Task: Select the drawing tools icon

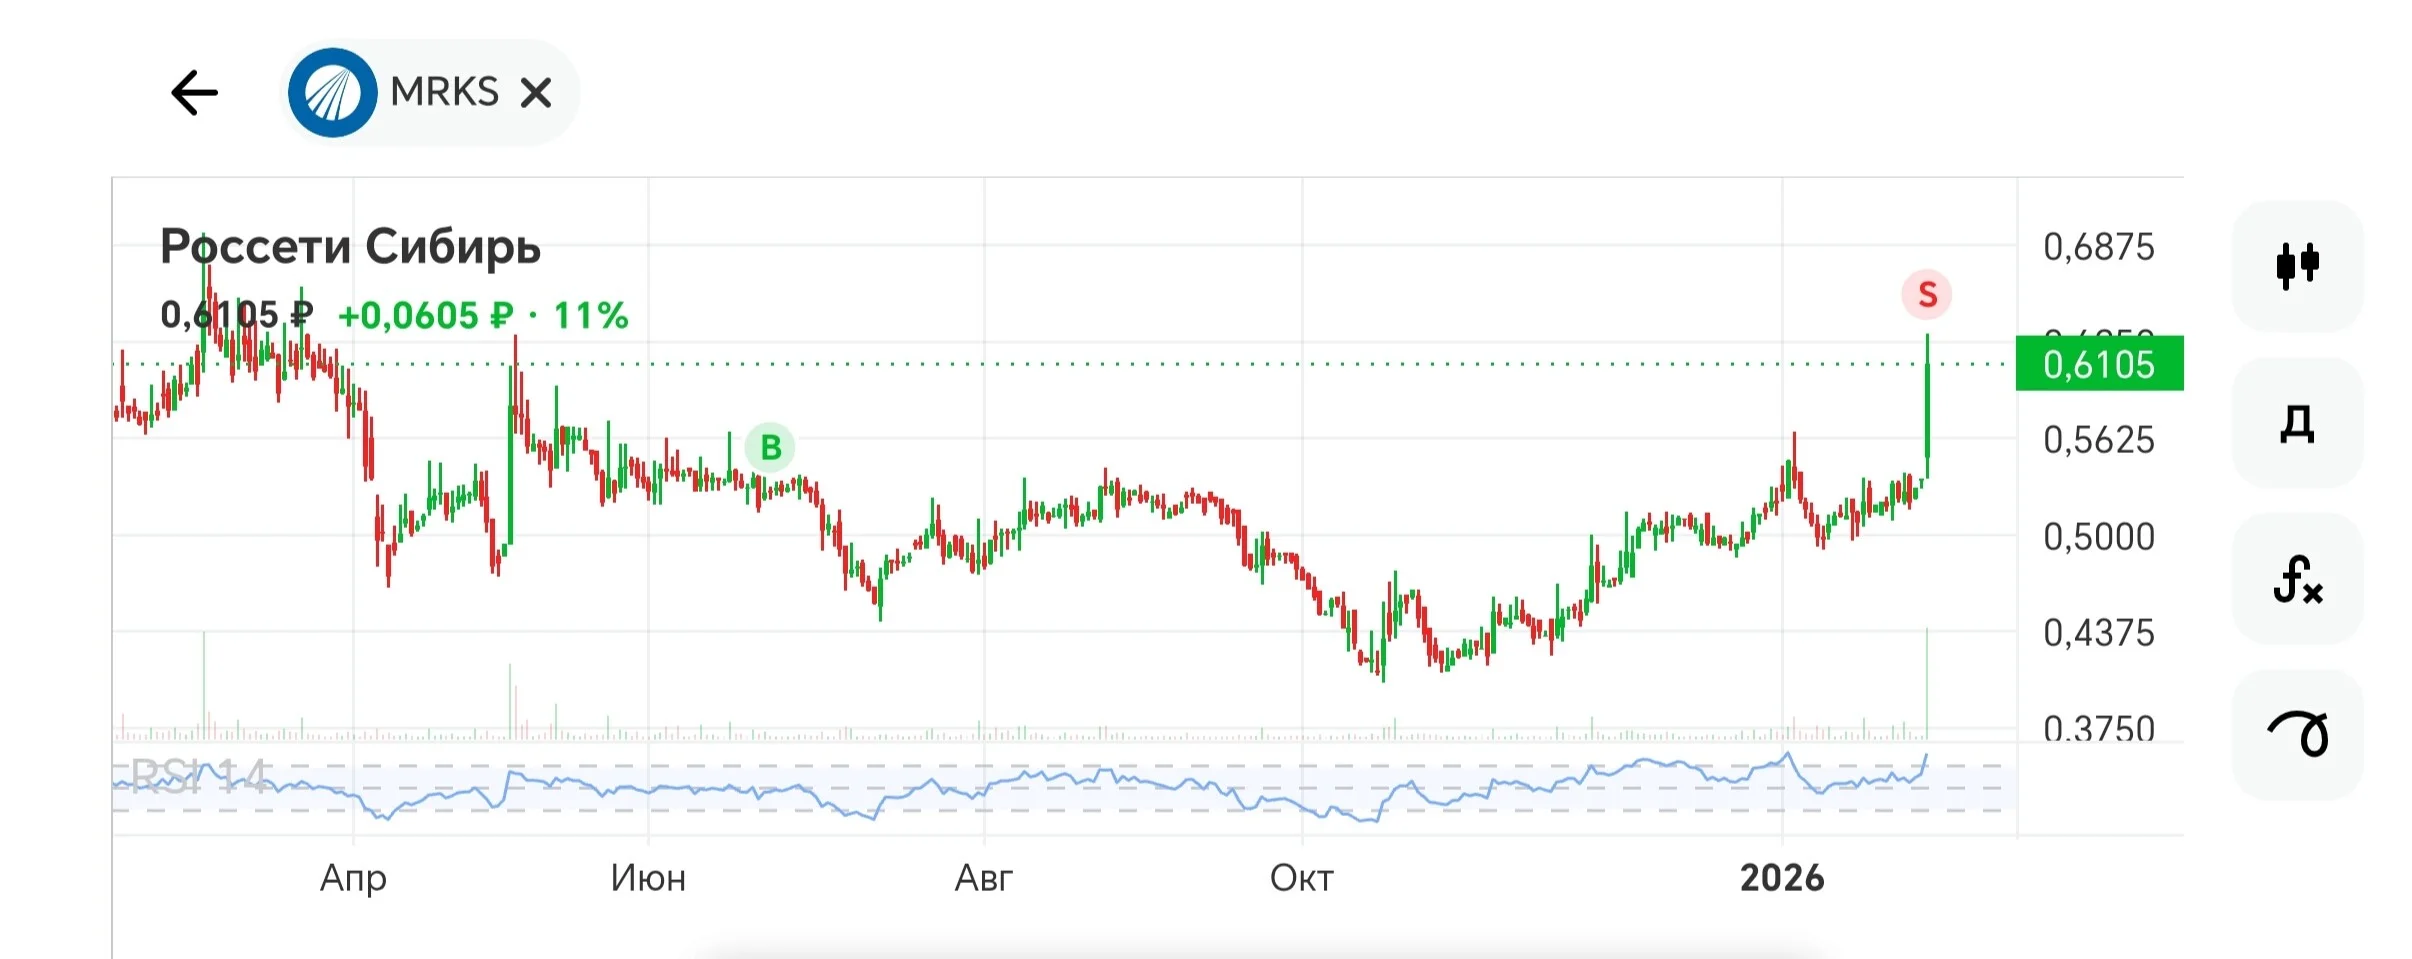Action: 2297,735
